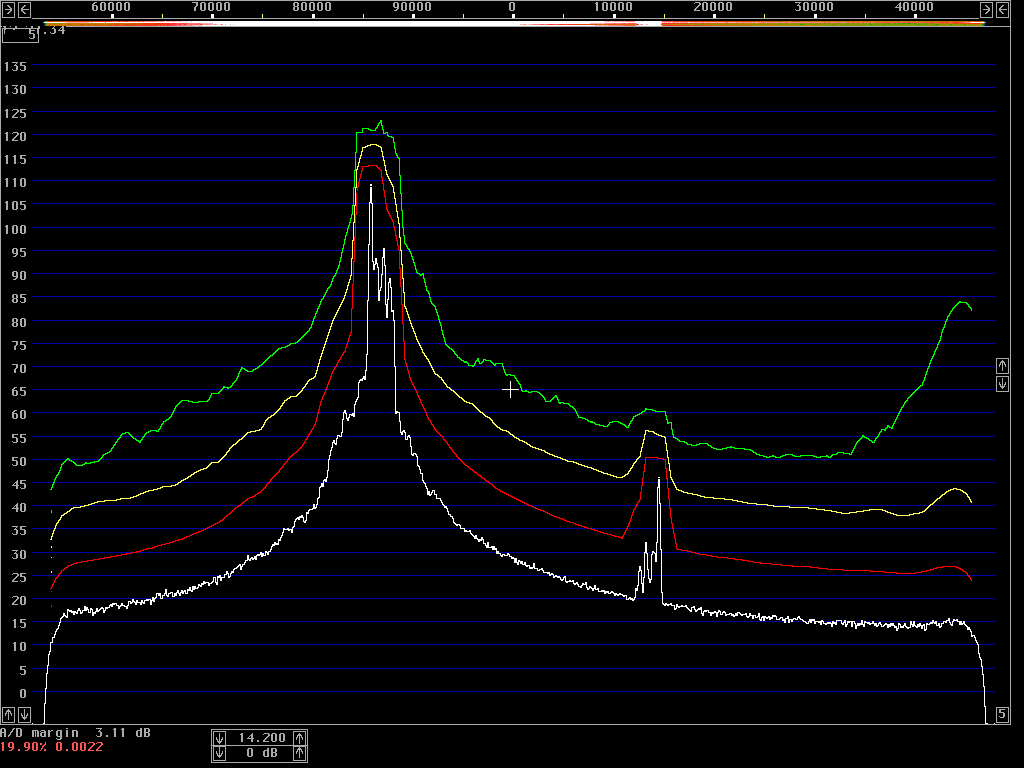This screenshot has width=1024, height=768.
Task: Click the white cross cursor on the spectrum
Action: click(511, 390)
